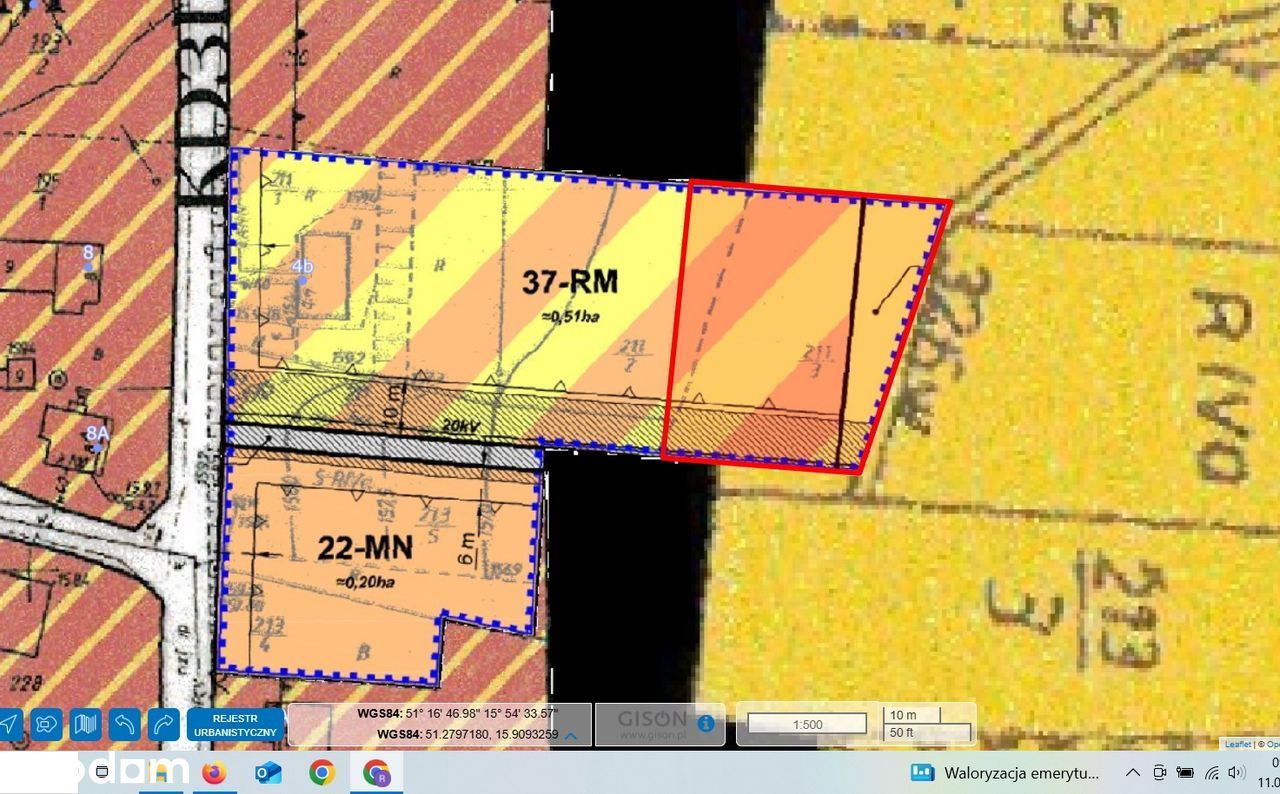Show hidden system tray icons chevron

(1133, 773)
